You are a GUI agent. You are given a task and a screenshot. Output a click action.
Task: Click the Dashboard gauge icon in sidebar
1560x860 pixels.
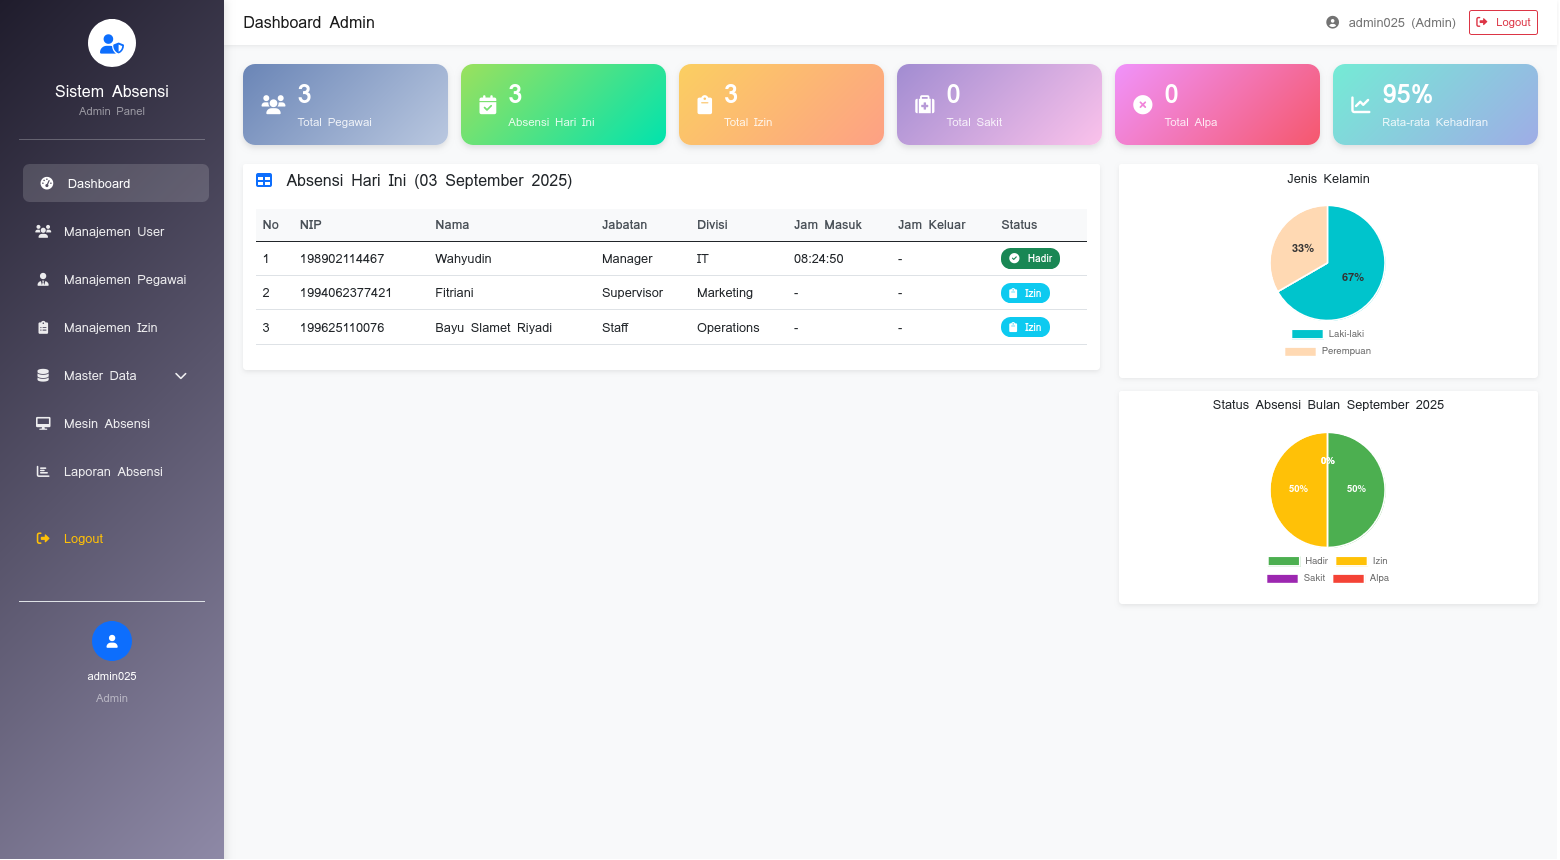(47, 184)
